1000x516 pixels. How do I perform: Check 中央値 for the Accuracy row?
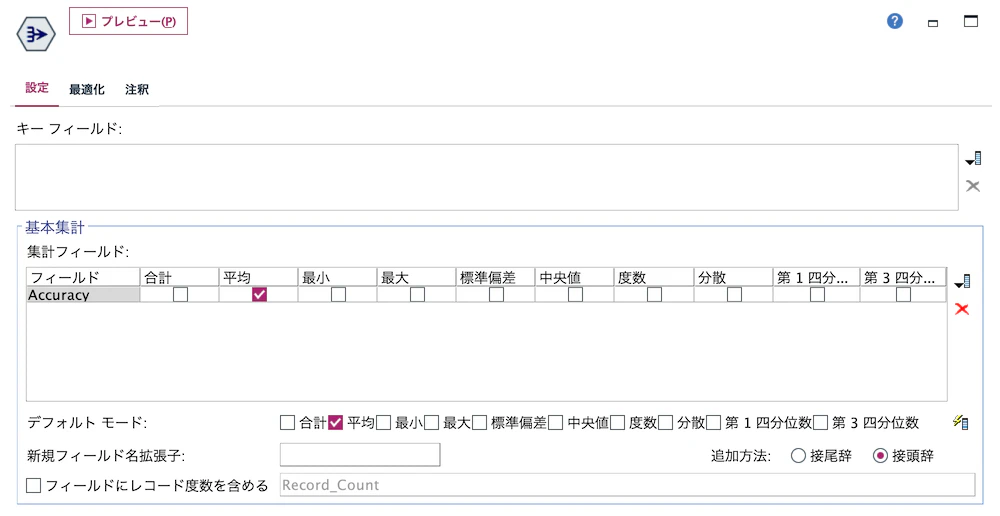coord(575,295)
